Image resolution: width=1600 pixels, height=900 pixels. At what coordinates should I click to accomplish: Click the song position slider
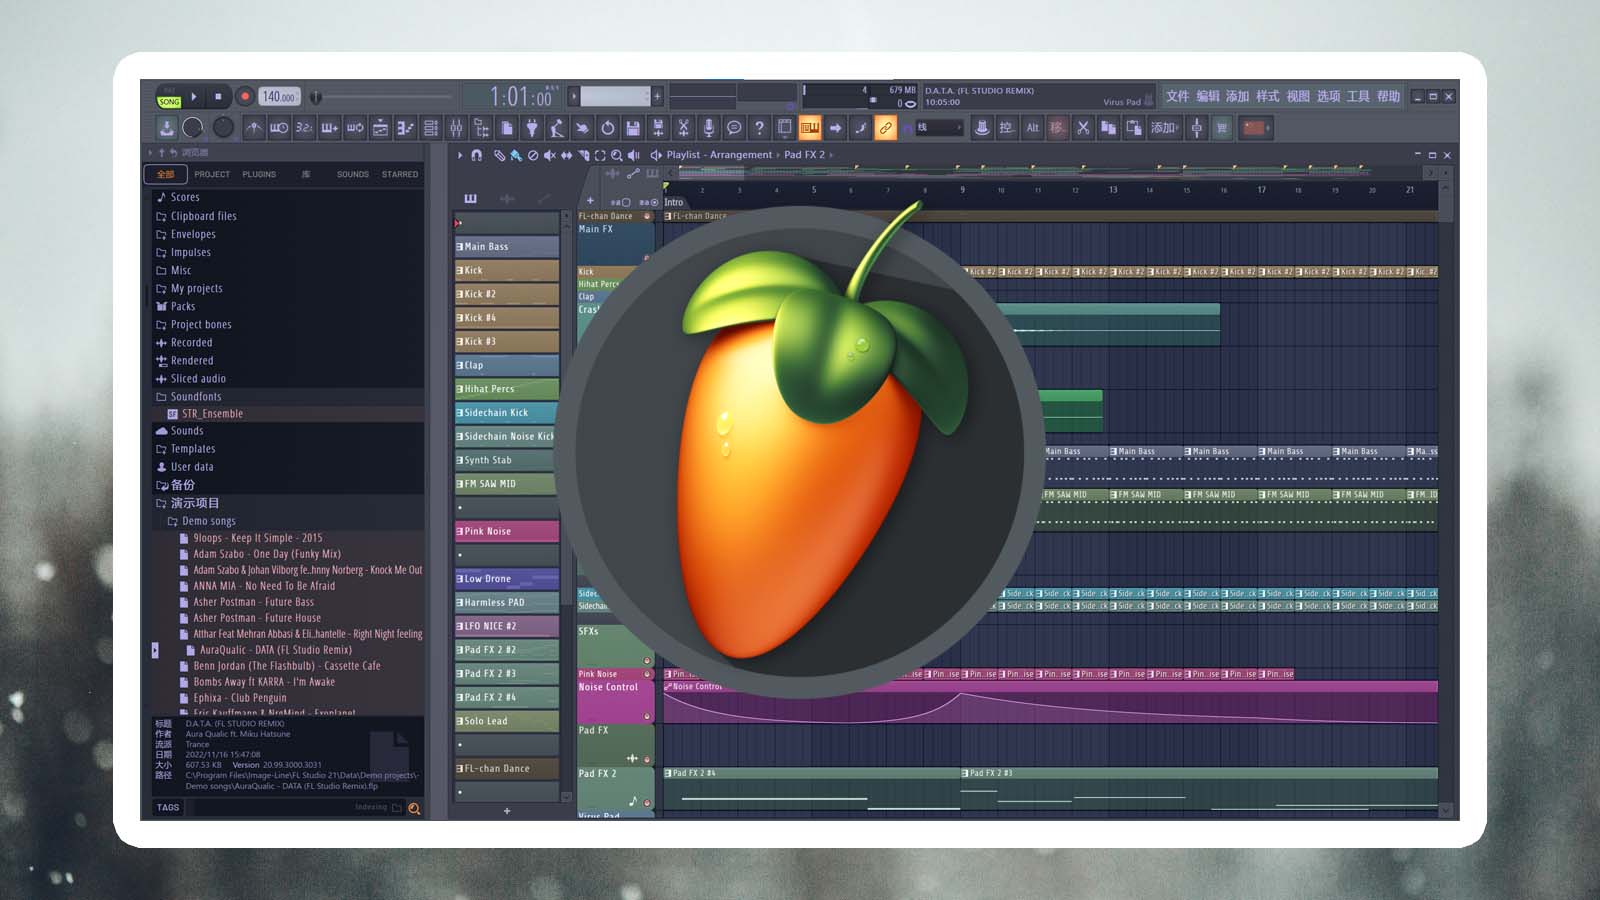click(385, 97)
